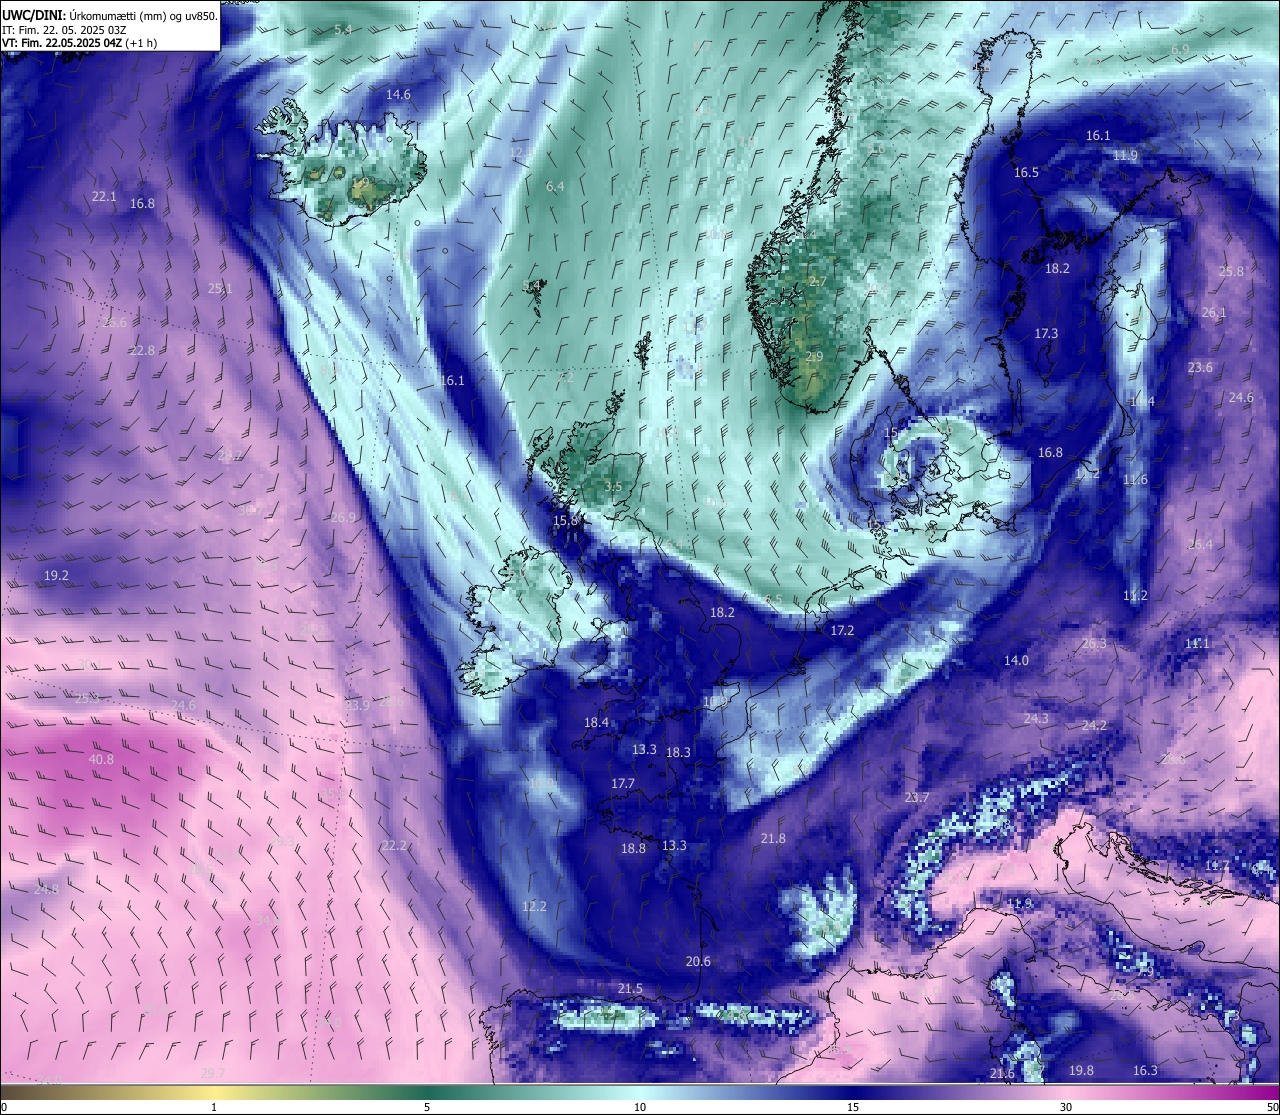Click the 22.8 value on the map

142,350
